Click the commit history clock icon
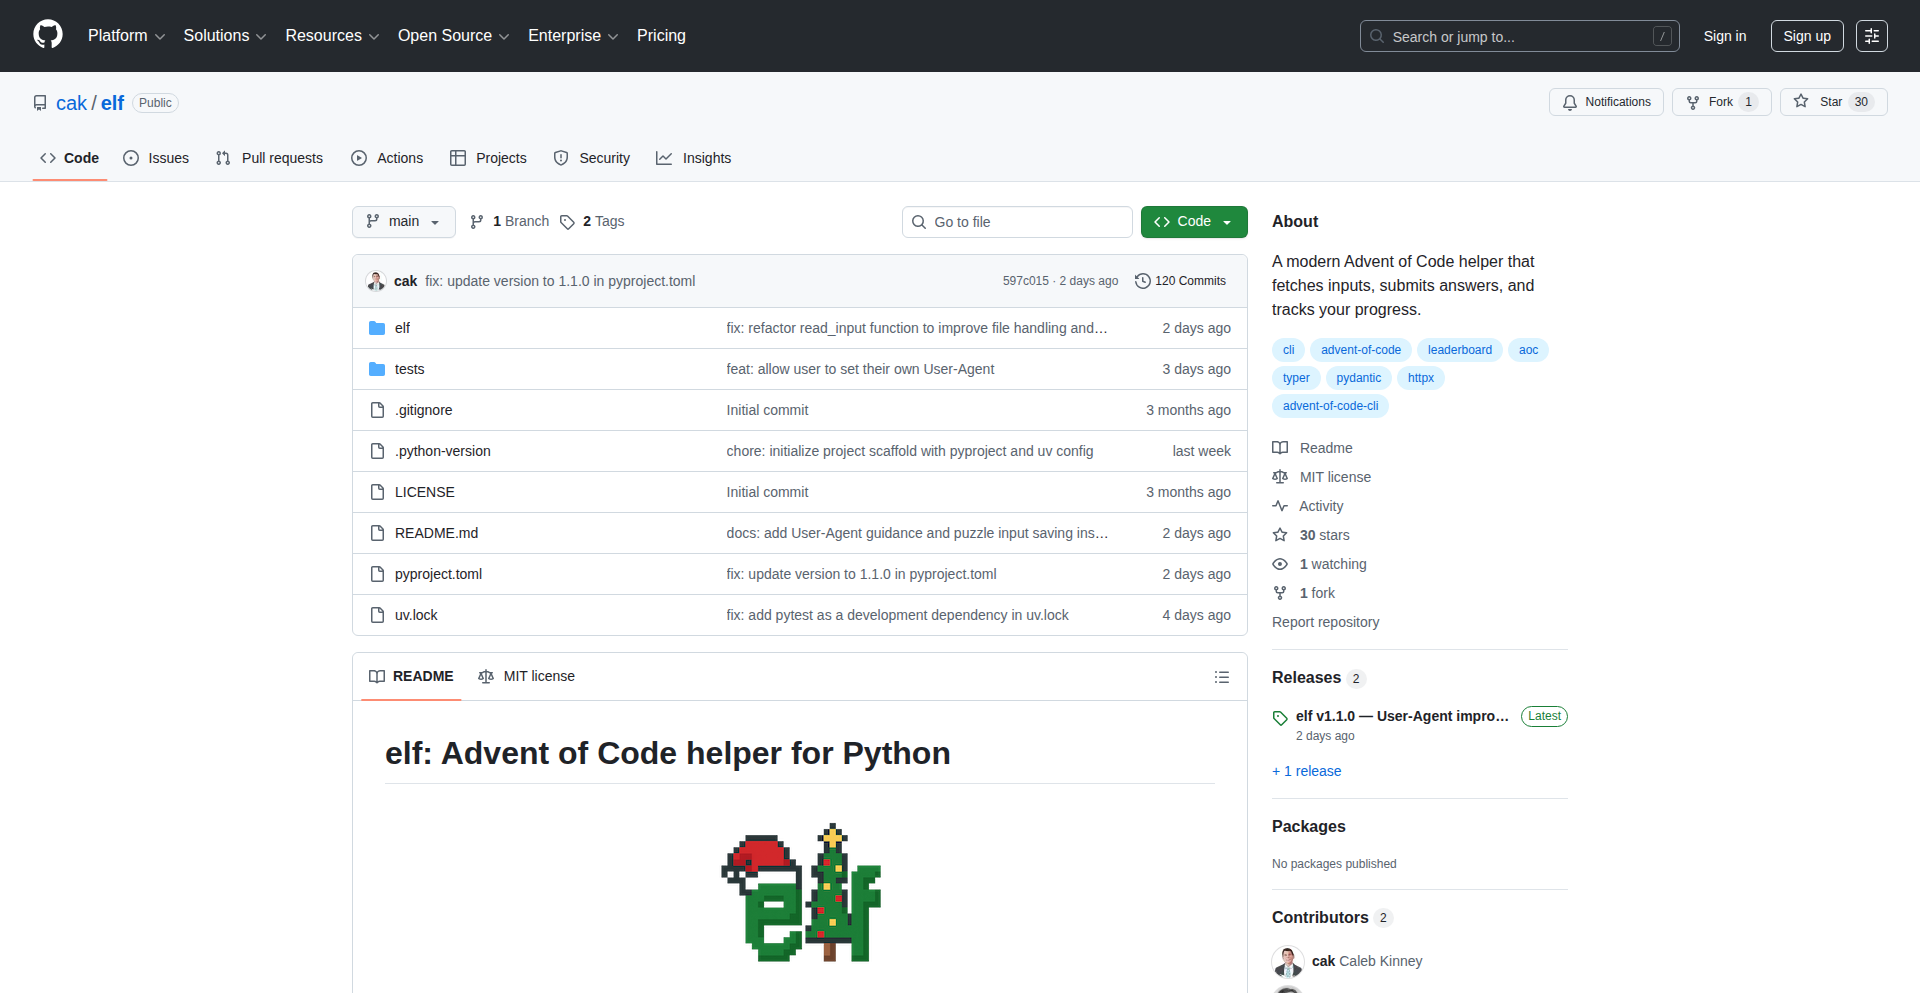1920x993 pixels. click(x=1142, y=281)
